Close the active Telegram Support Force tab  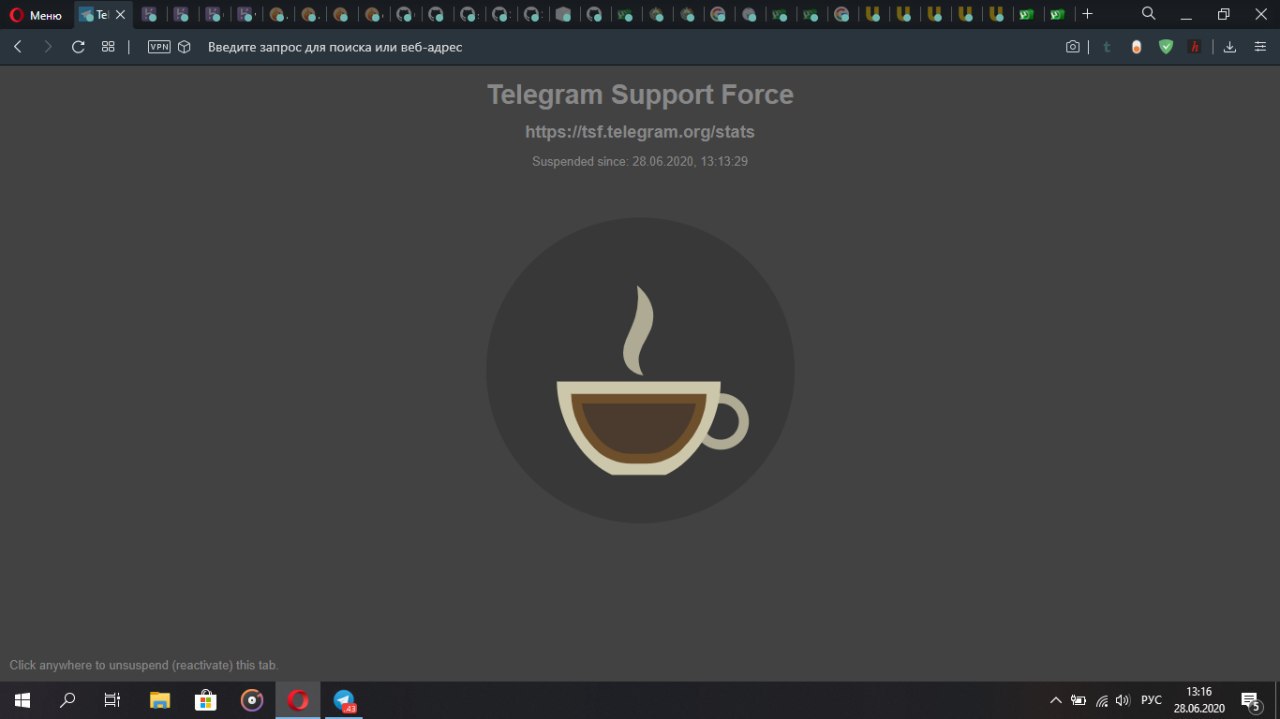pyautogui.click(x=120, y=15)
